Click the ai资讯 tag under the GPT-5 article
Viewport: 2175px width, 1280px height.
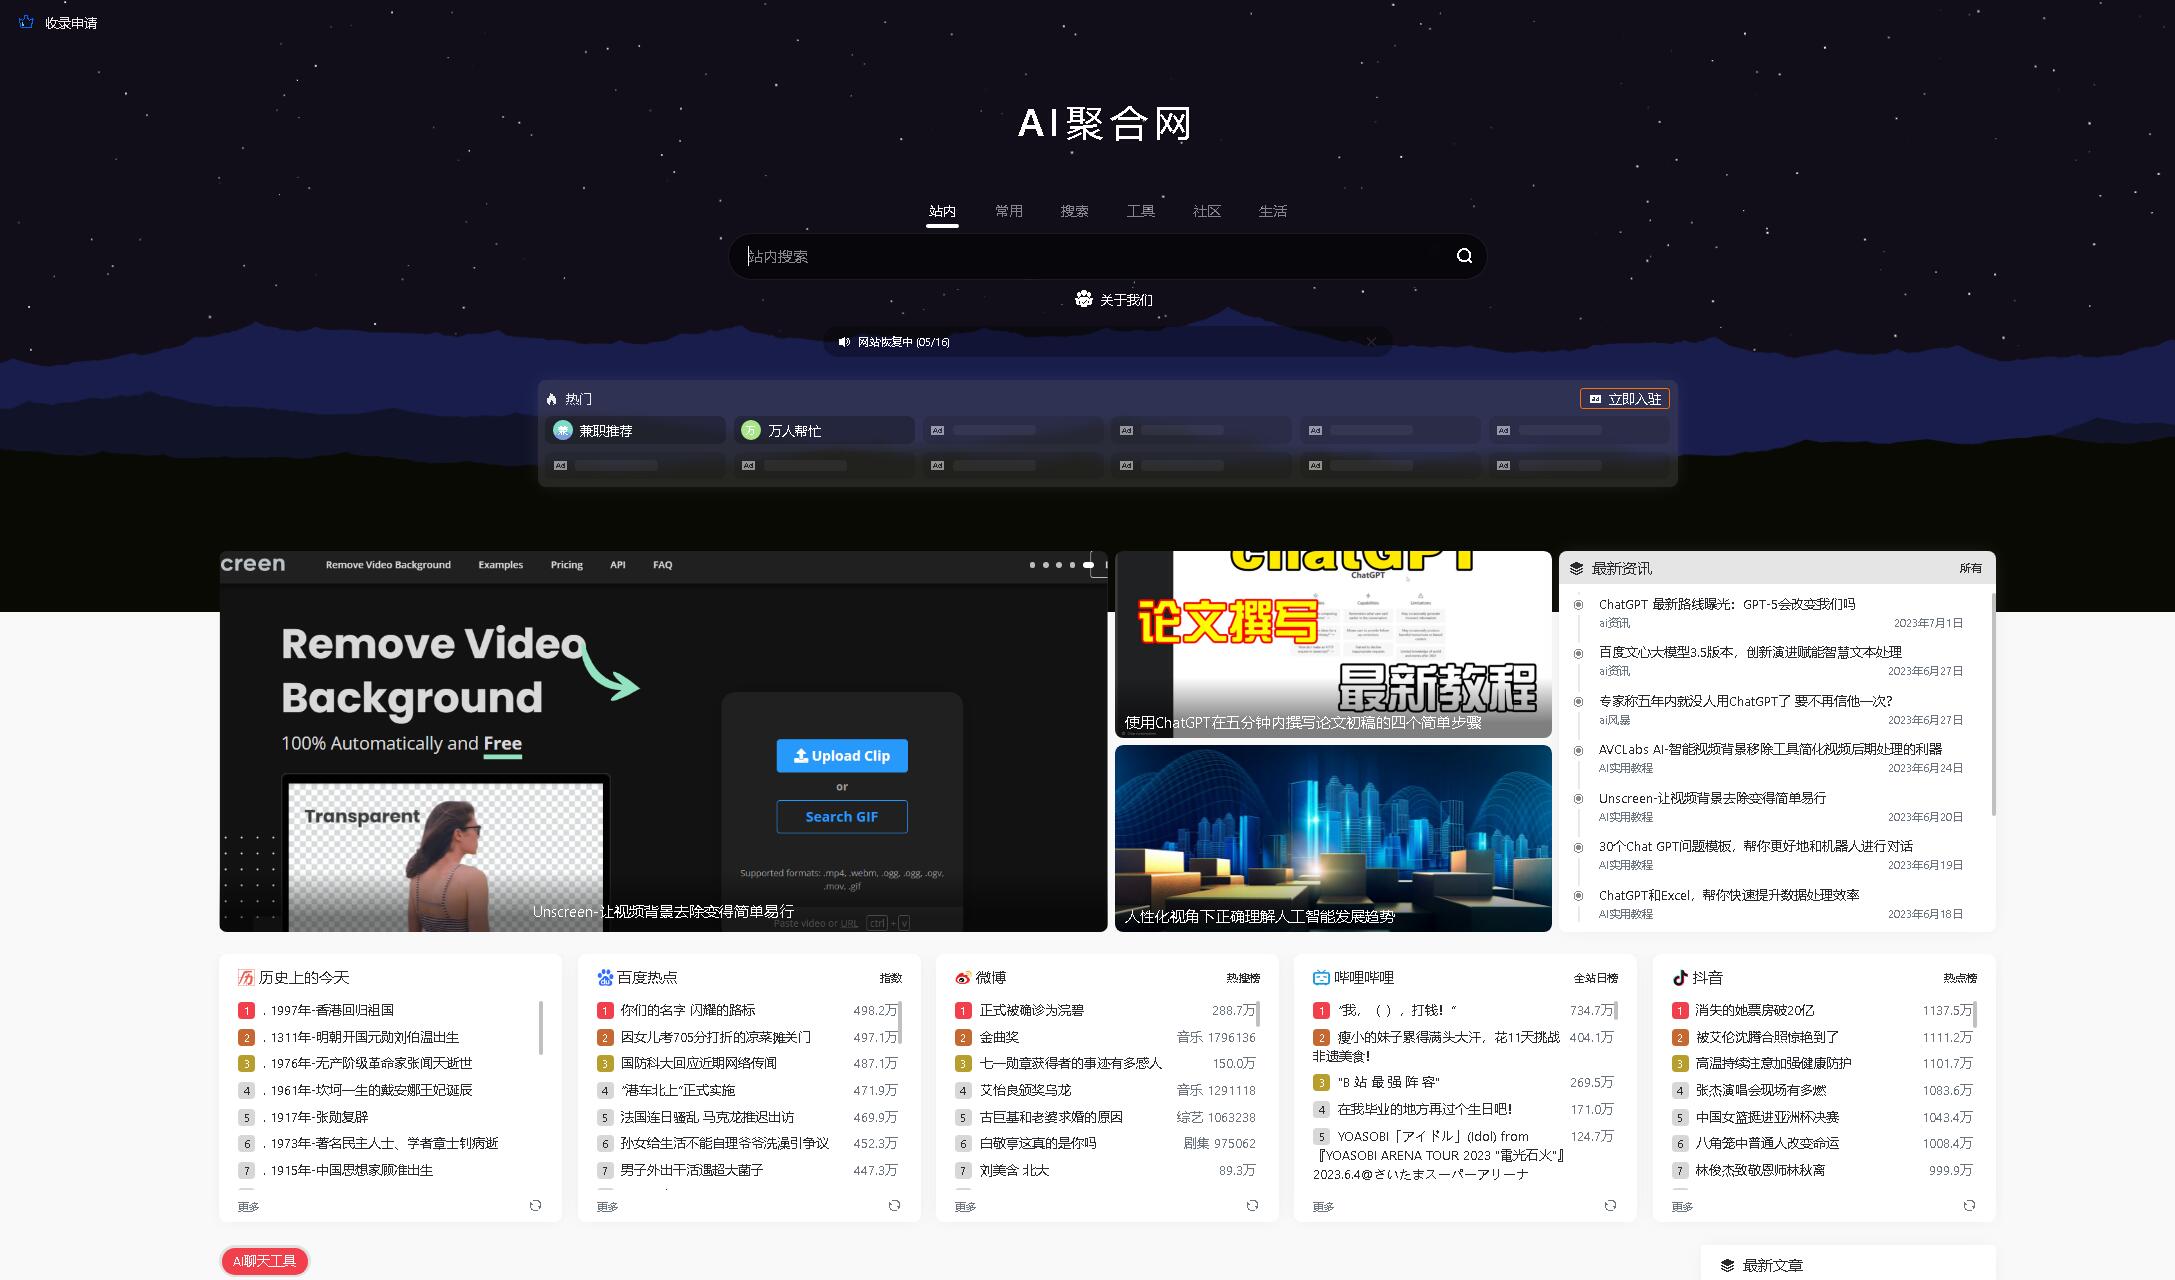click(x=1614, y=623)
